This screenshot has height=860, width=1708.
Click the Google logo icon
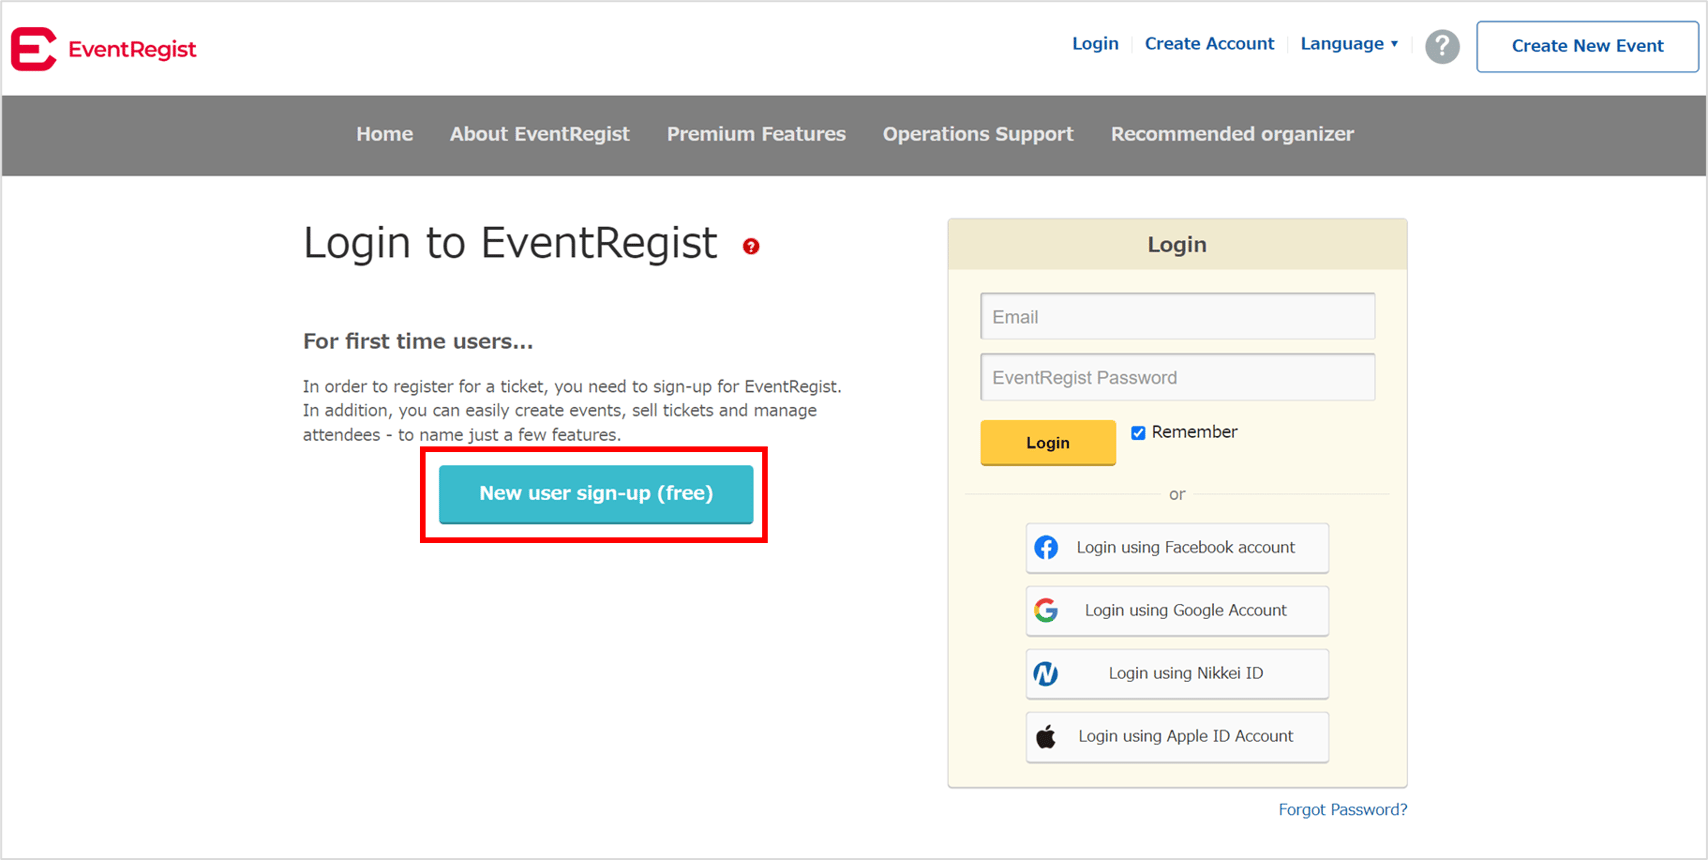1046,611
